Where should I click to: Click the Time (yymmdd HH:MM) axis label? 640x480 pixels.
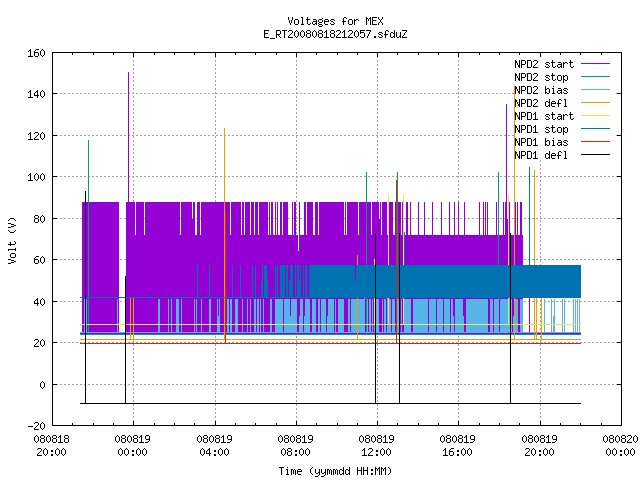click(x=335, y=471)
